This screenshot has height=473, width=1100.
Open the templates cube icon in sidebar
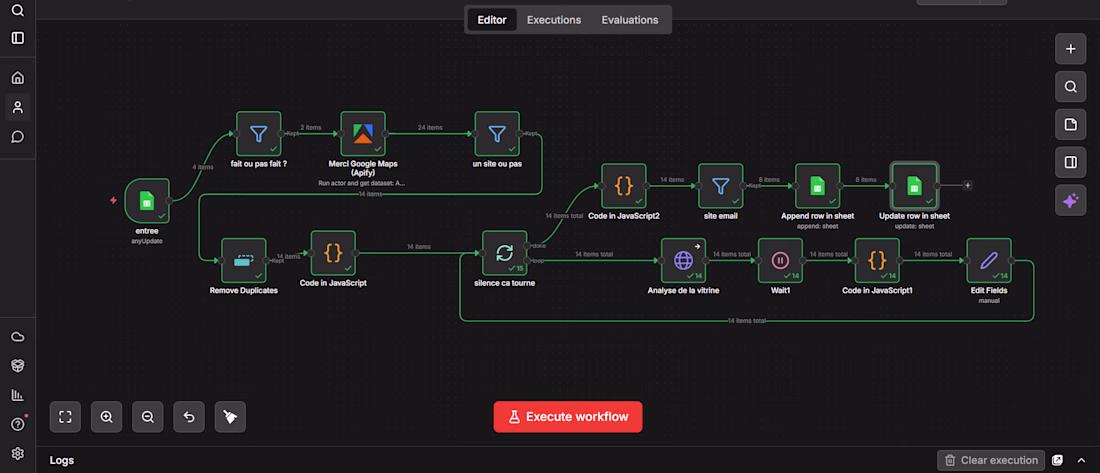[18, 366]
